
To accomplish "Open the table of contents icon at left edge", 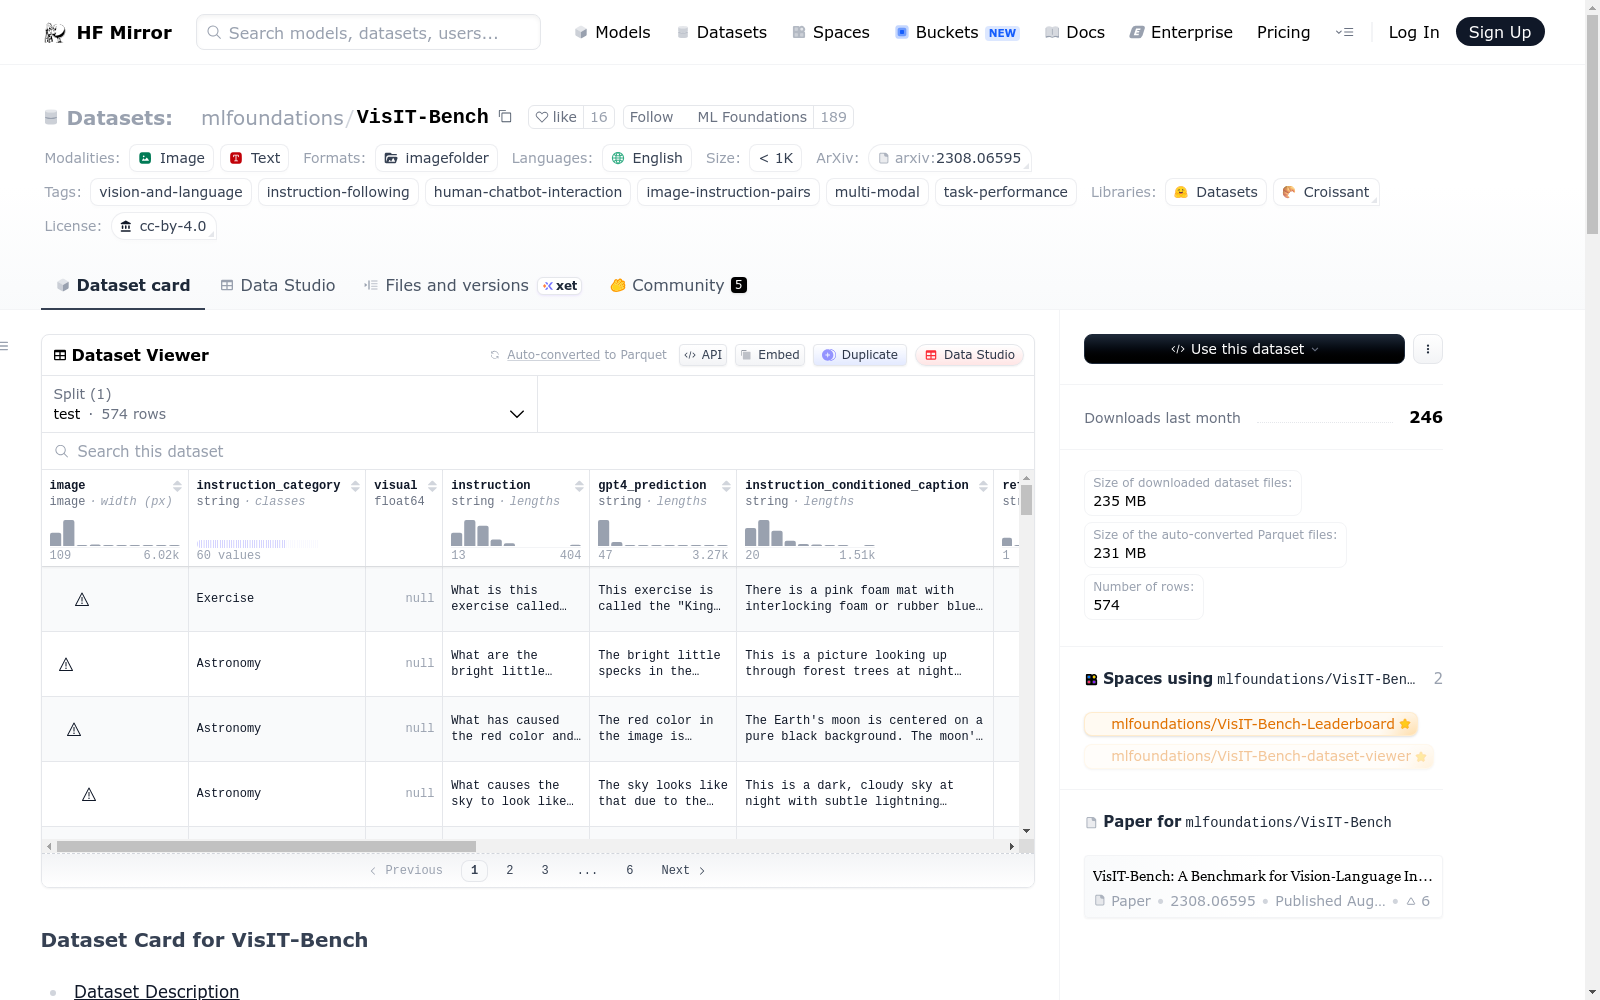I will coord(5,346).
